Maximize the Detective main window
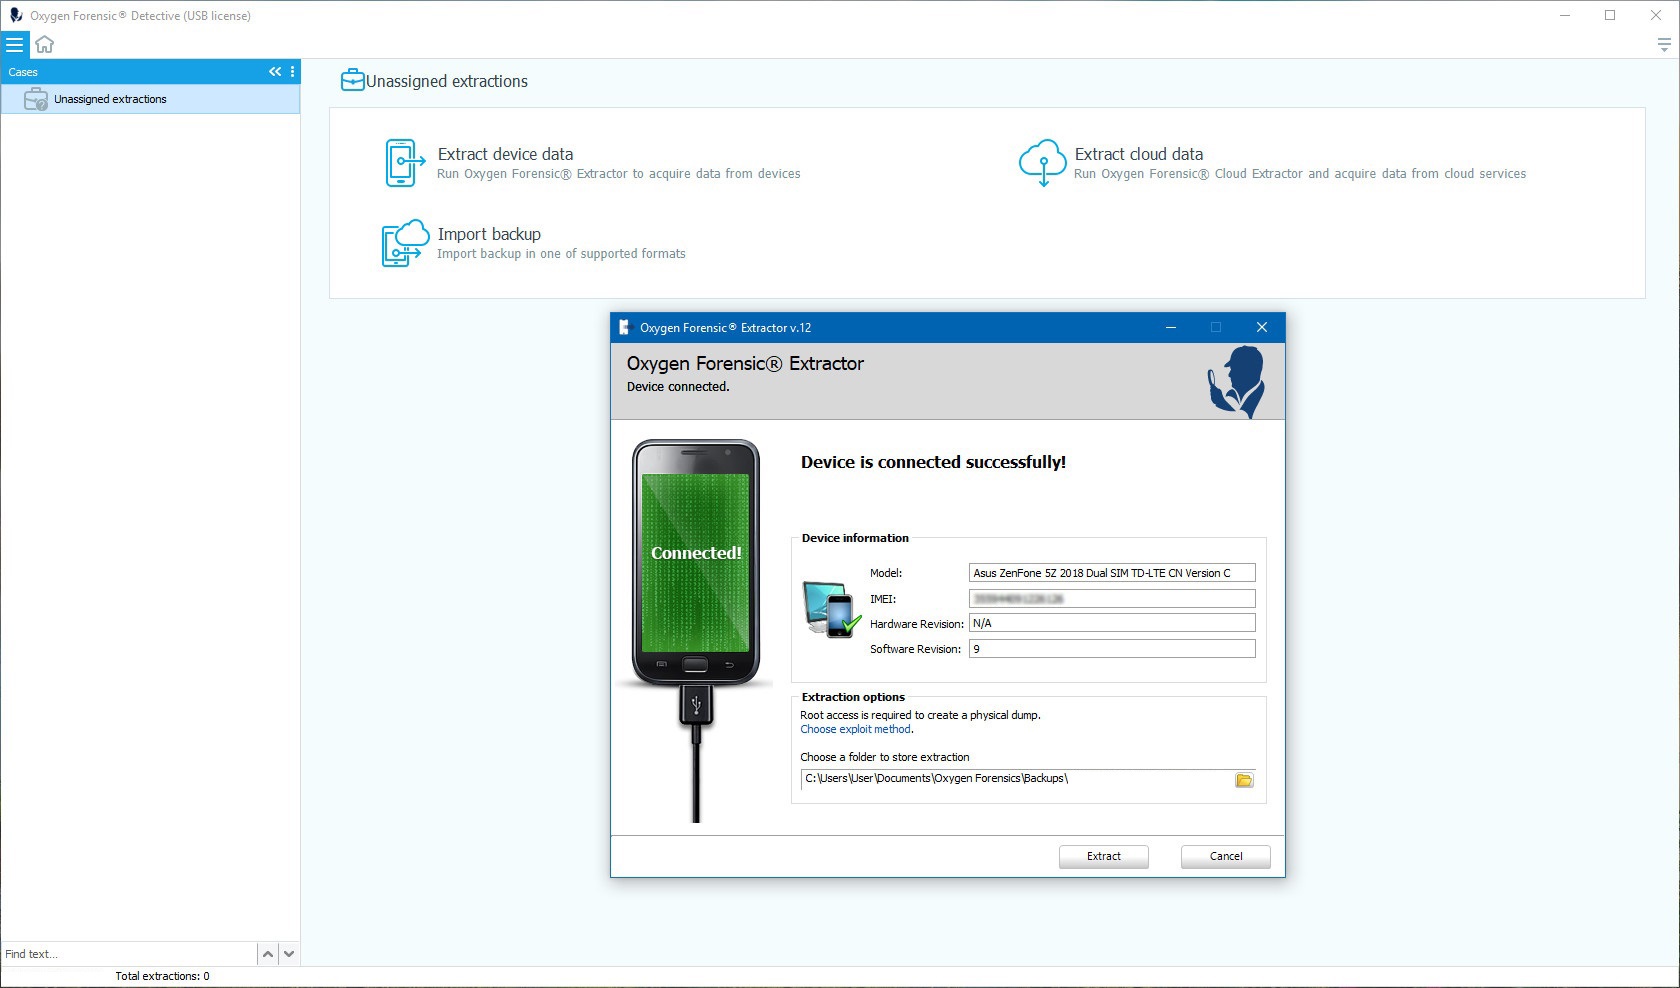 [x=1610, y=15]
